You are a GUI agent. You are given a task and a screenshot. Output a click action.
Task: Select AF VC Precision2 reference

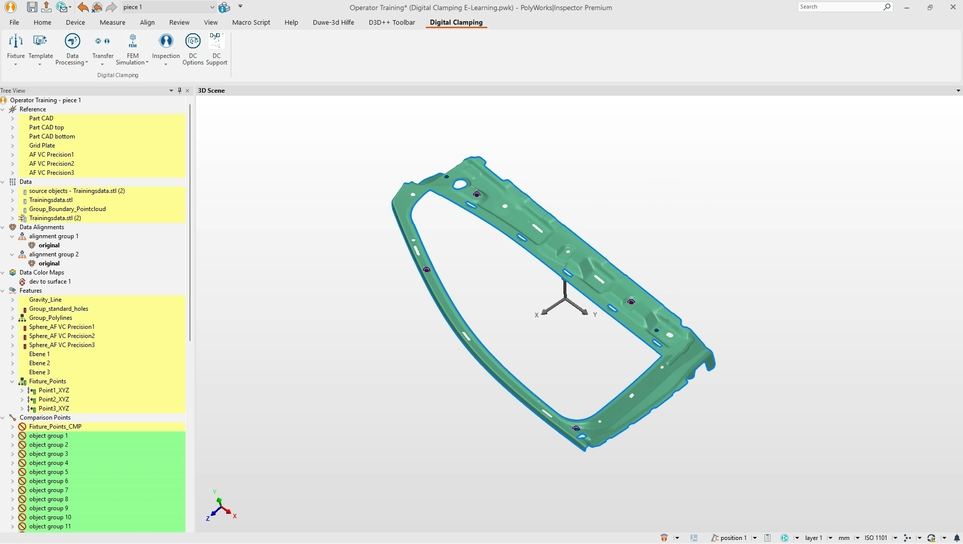click(x=52, y=164)
